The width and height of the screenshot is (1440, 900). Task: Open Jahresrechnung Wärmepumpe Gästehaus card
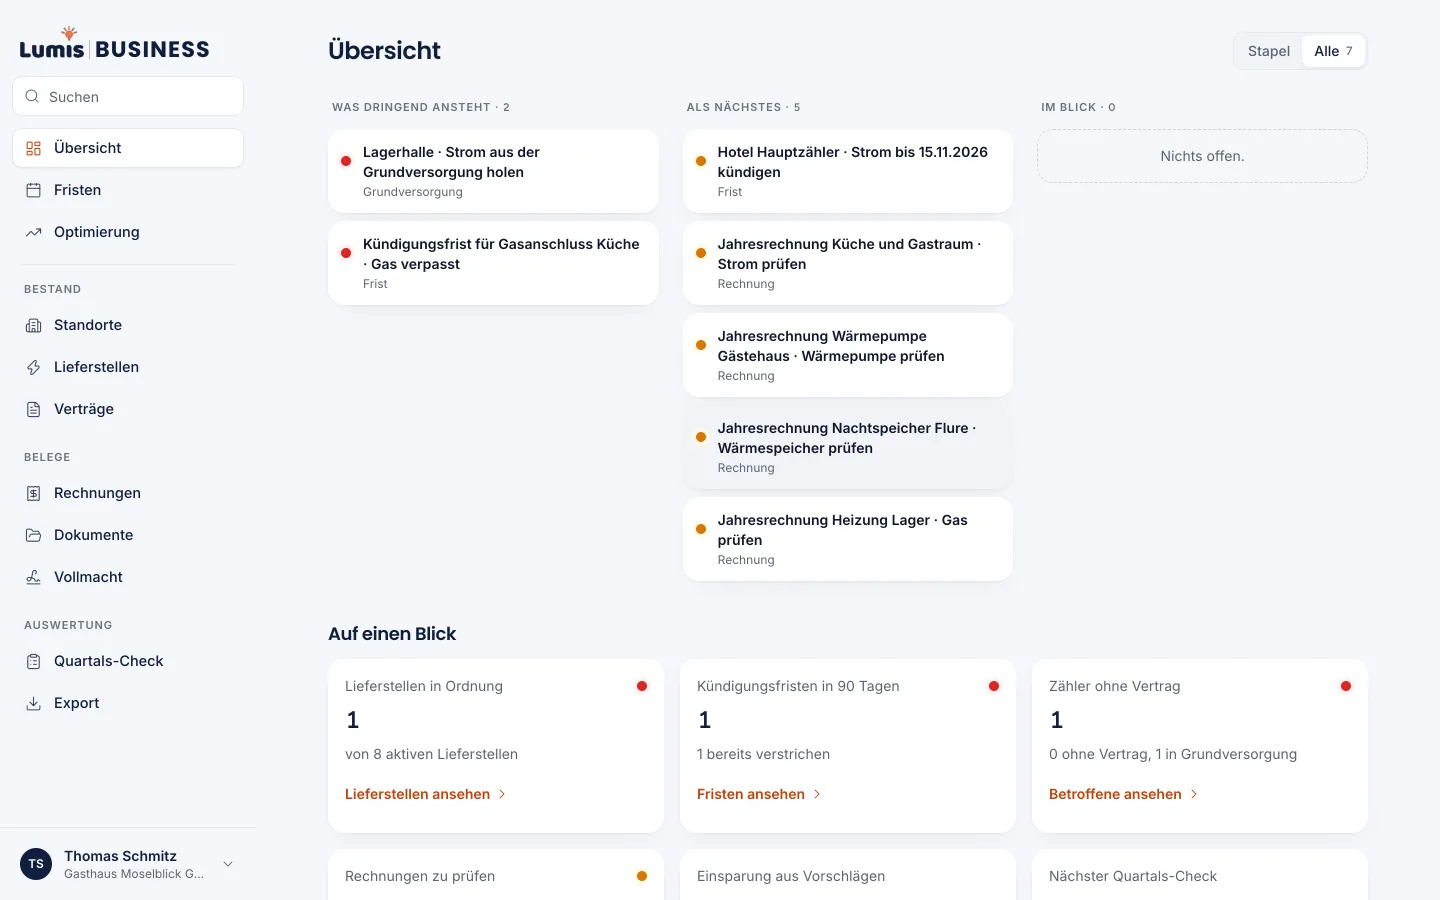click(848, 355)
